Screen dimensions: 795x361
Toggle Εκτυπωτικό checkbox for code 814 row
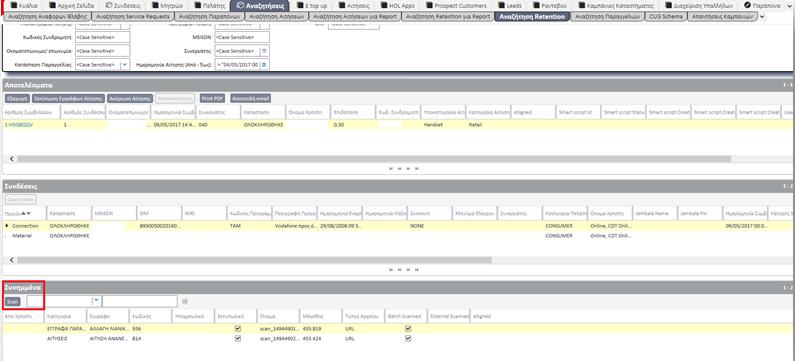[238, 338]
